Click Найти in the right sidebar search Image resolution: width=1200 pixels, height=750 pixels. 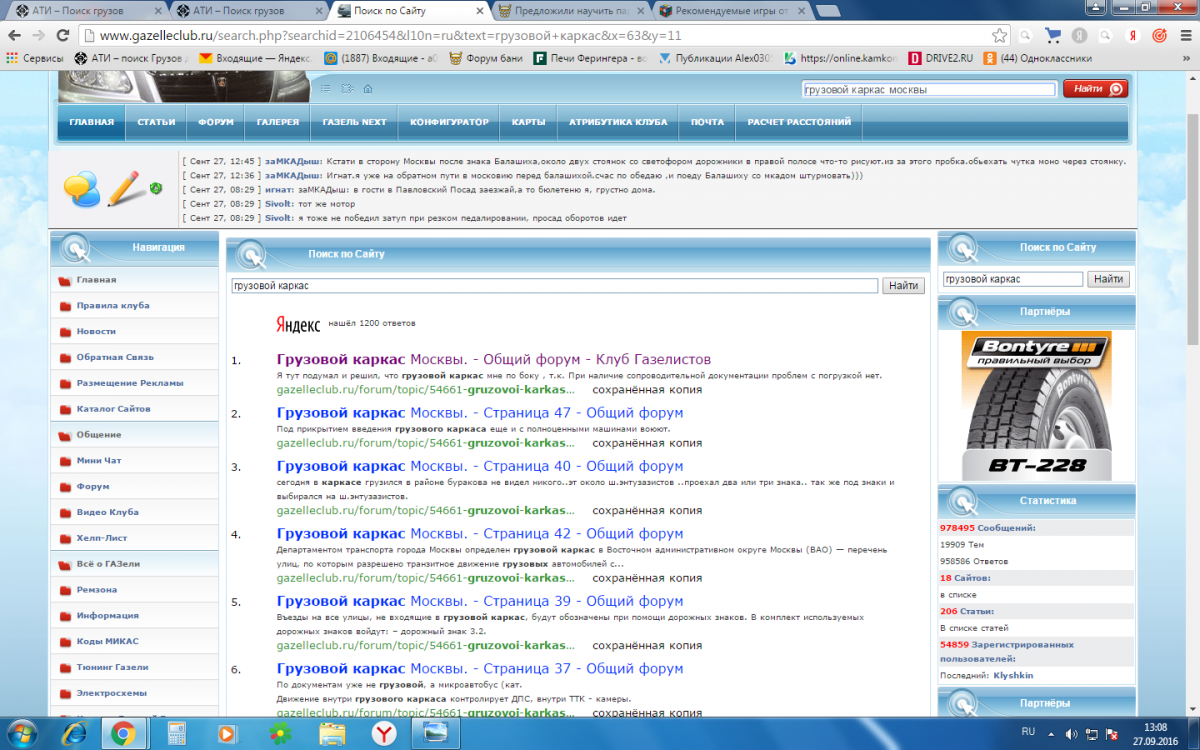[1108, 279]
